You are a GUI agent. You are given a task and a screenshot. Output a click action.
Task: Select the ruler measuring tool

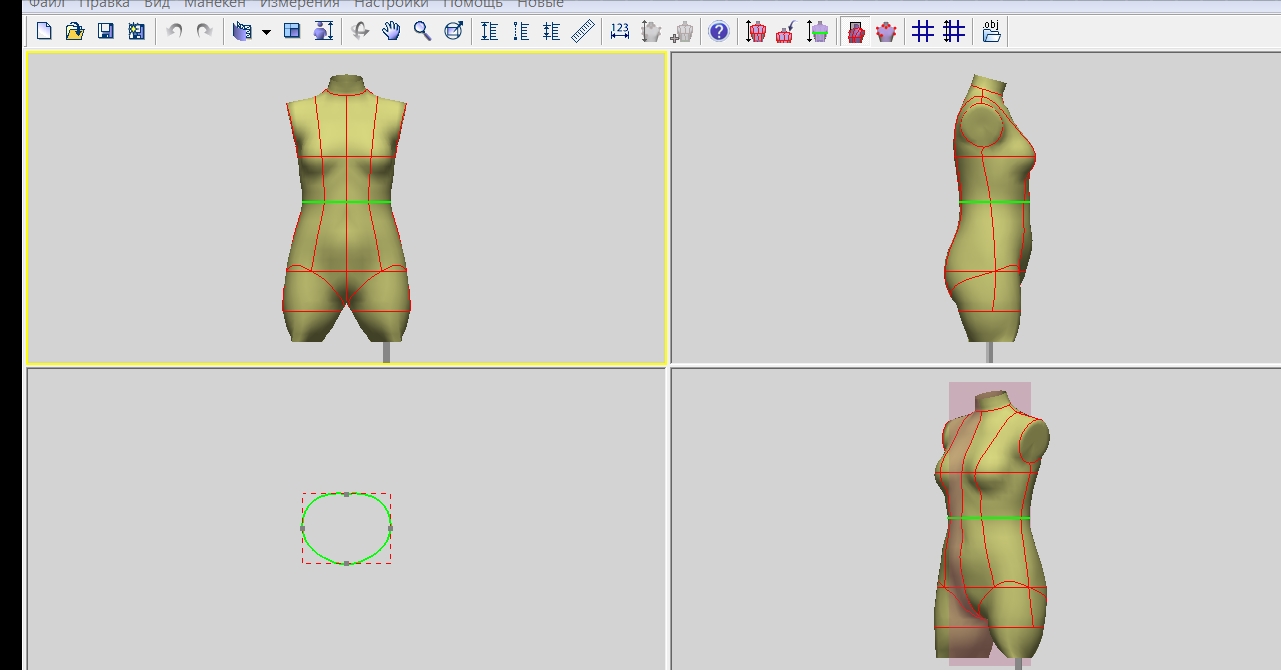(x=583, y=31)
